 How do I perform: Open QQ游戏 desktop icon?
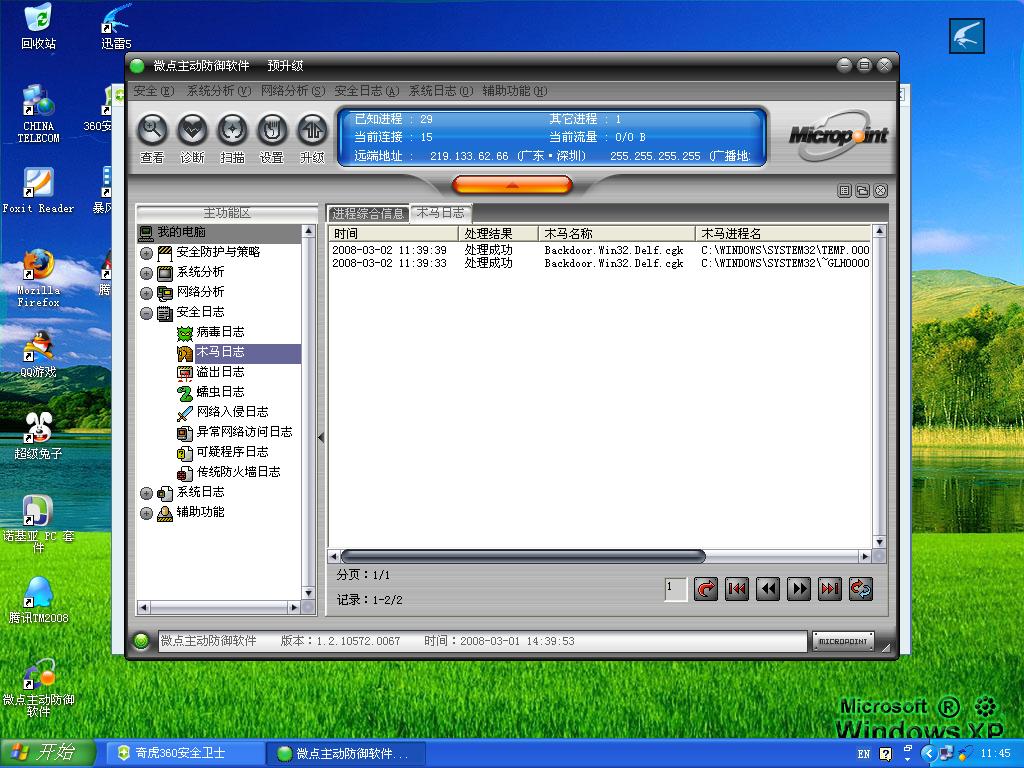pos(38,355)
